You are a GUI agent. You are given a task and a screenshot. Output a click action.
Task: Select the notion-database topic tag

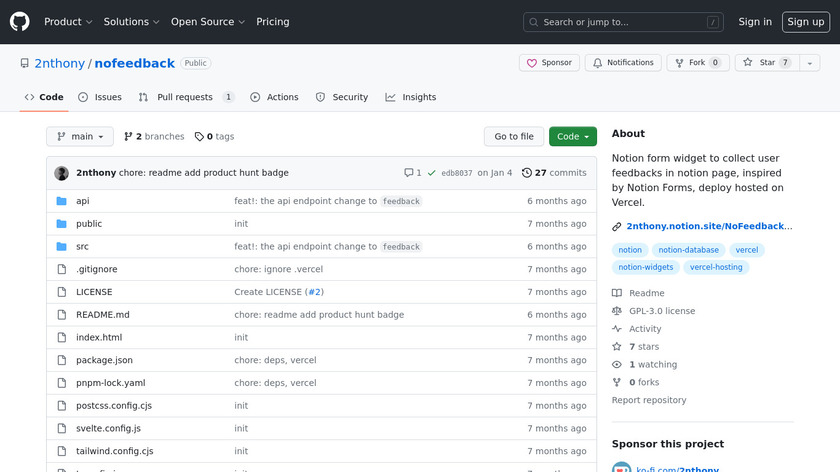tap(689, 250)
